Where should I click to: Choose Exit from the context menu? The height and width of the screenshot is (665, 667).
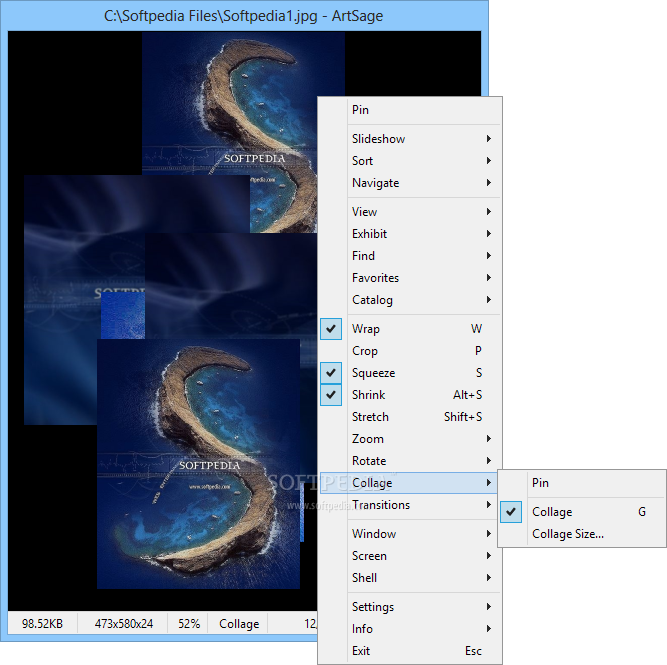click(x=410, y=651)
